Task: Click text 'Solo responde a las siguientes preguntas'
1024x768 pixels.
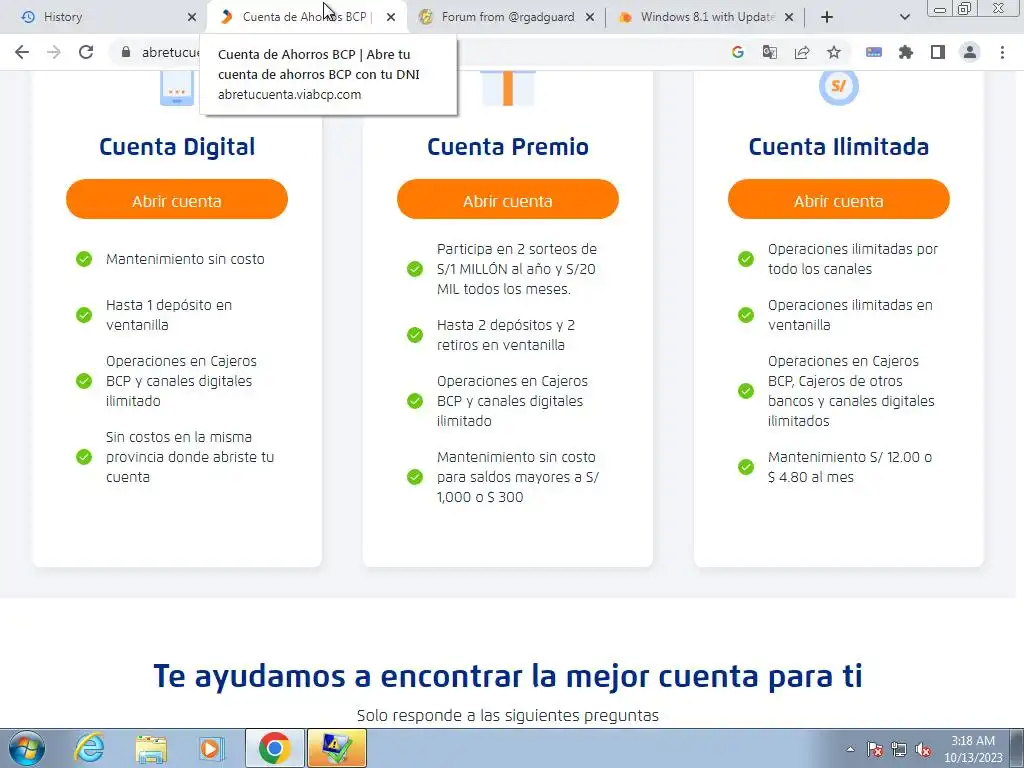Action: 507,716
